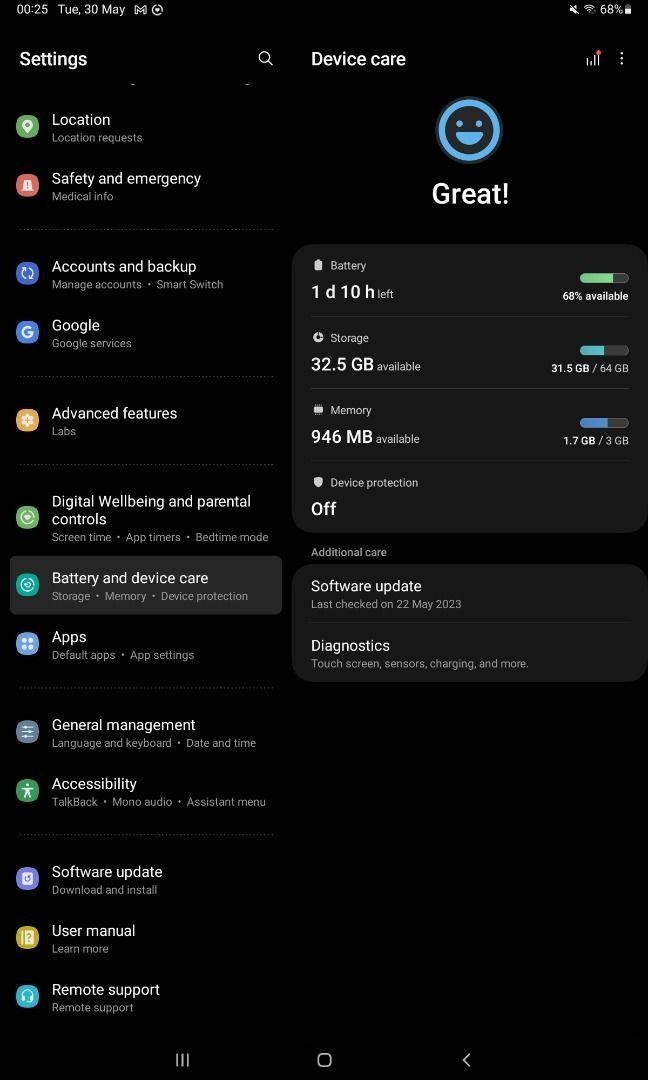Open Accounts and backup settings

[x=146, y=274]
